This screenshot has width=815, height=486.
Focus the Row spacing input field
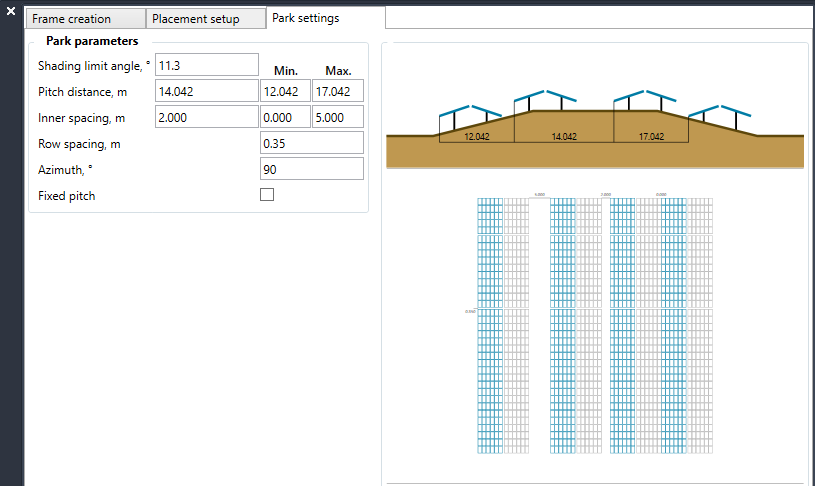(x=311, y=143)
